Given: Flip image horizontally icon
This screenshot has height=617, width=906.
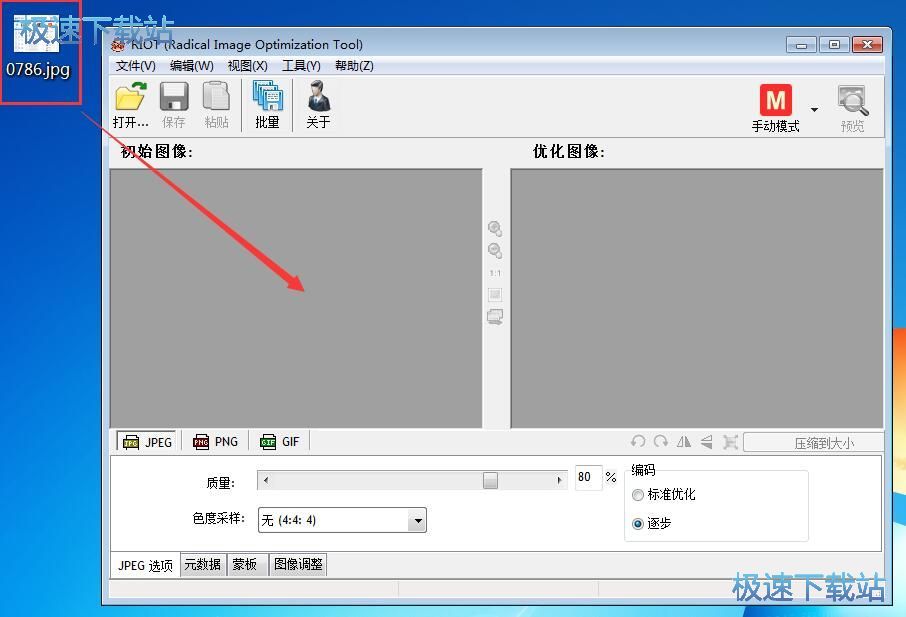Looking at the screenshot, I should pyautogui.click(x=684, y=442).
